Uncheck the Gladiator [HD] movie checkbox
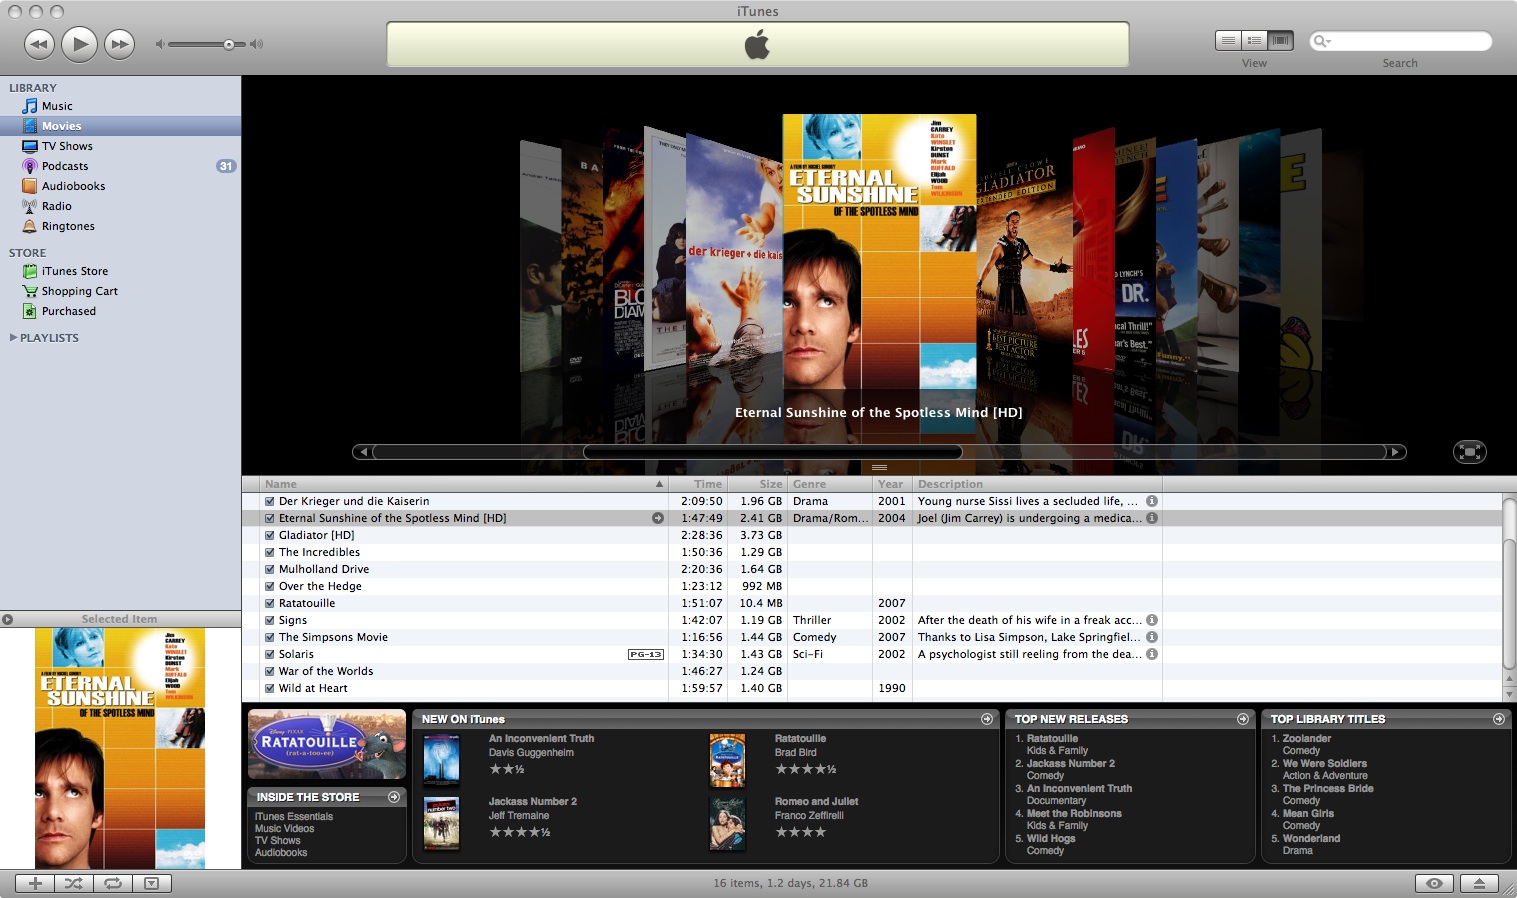Viewport: 1517px width, 898px height. coord(270,535)
